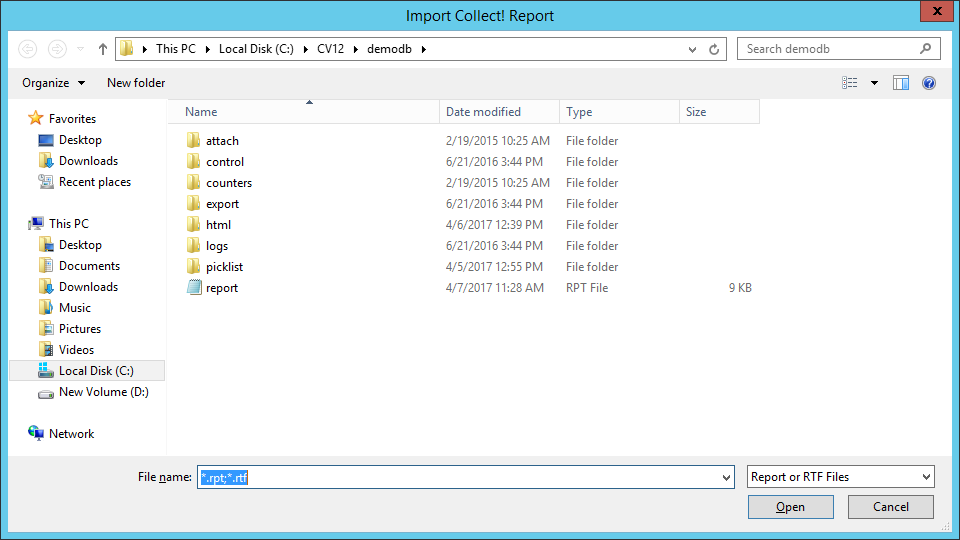Create a New folder

click(x=136, y=83)
